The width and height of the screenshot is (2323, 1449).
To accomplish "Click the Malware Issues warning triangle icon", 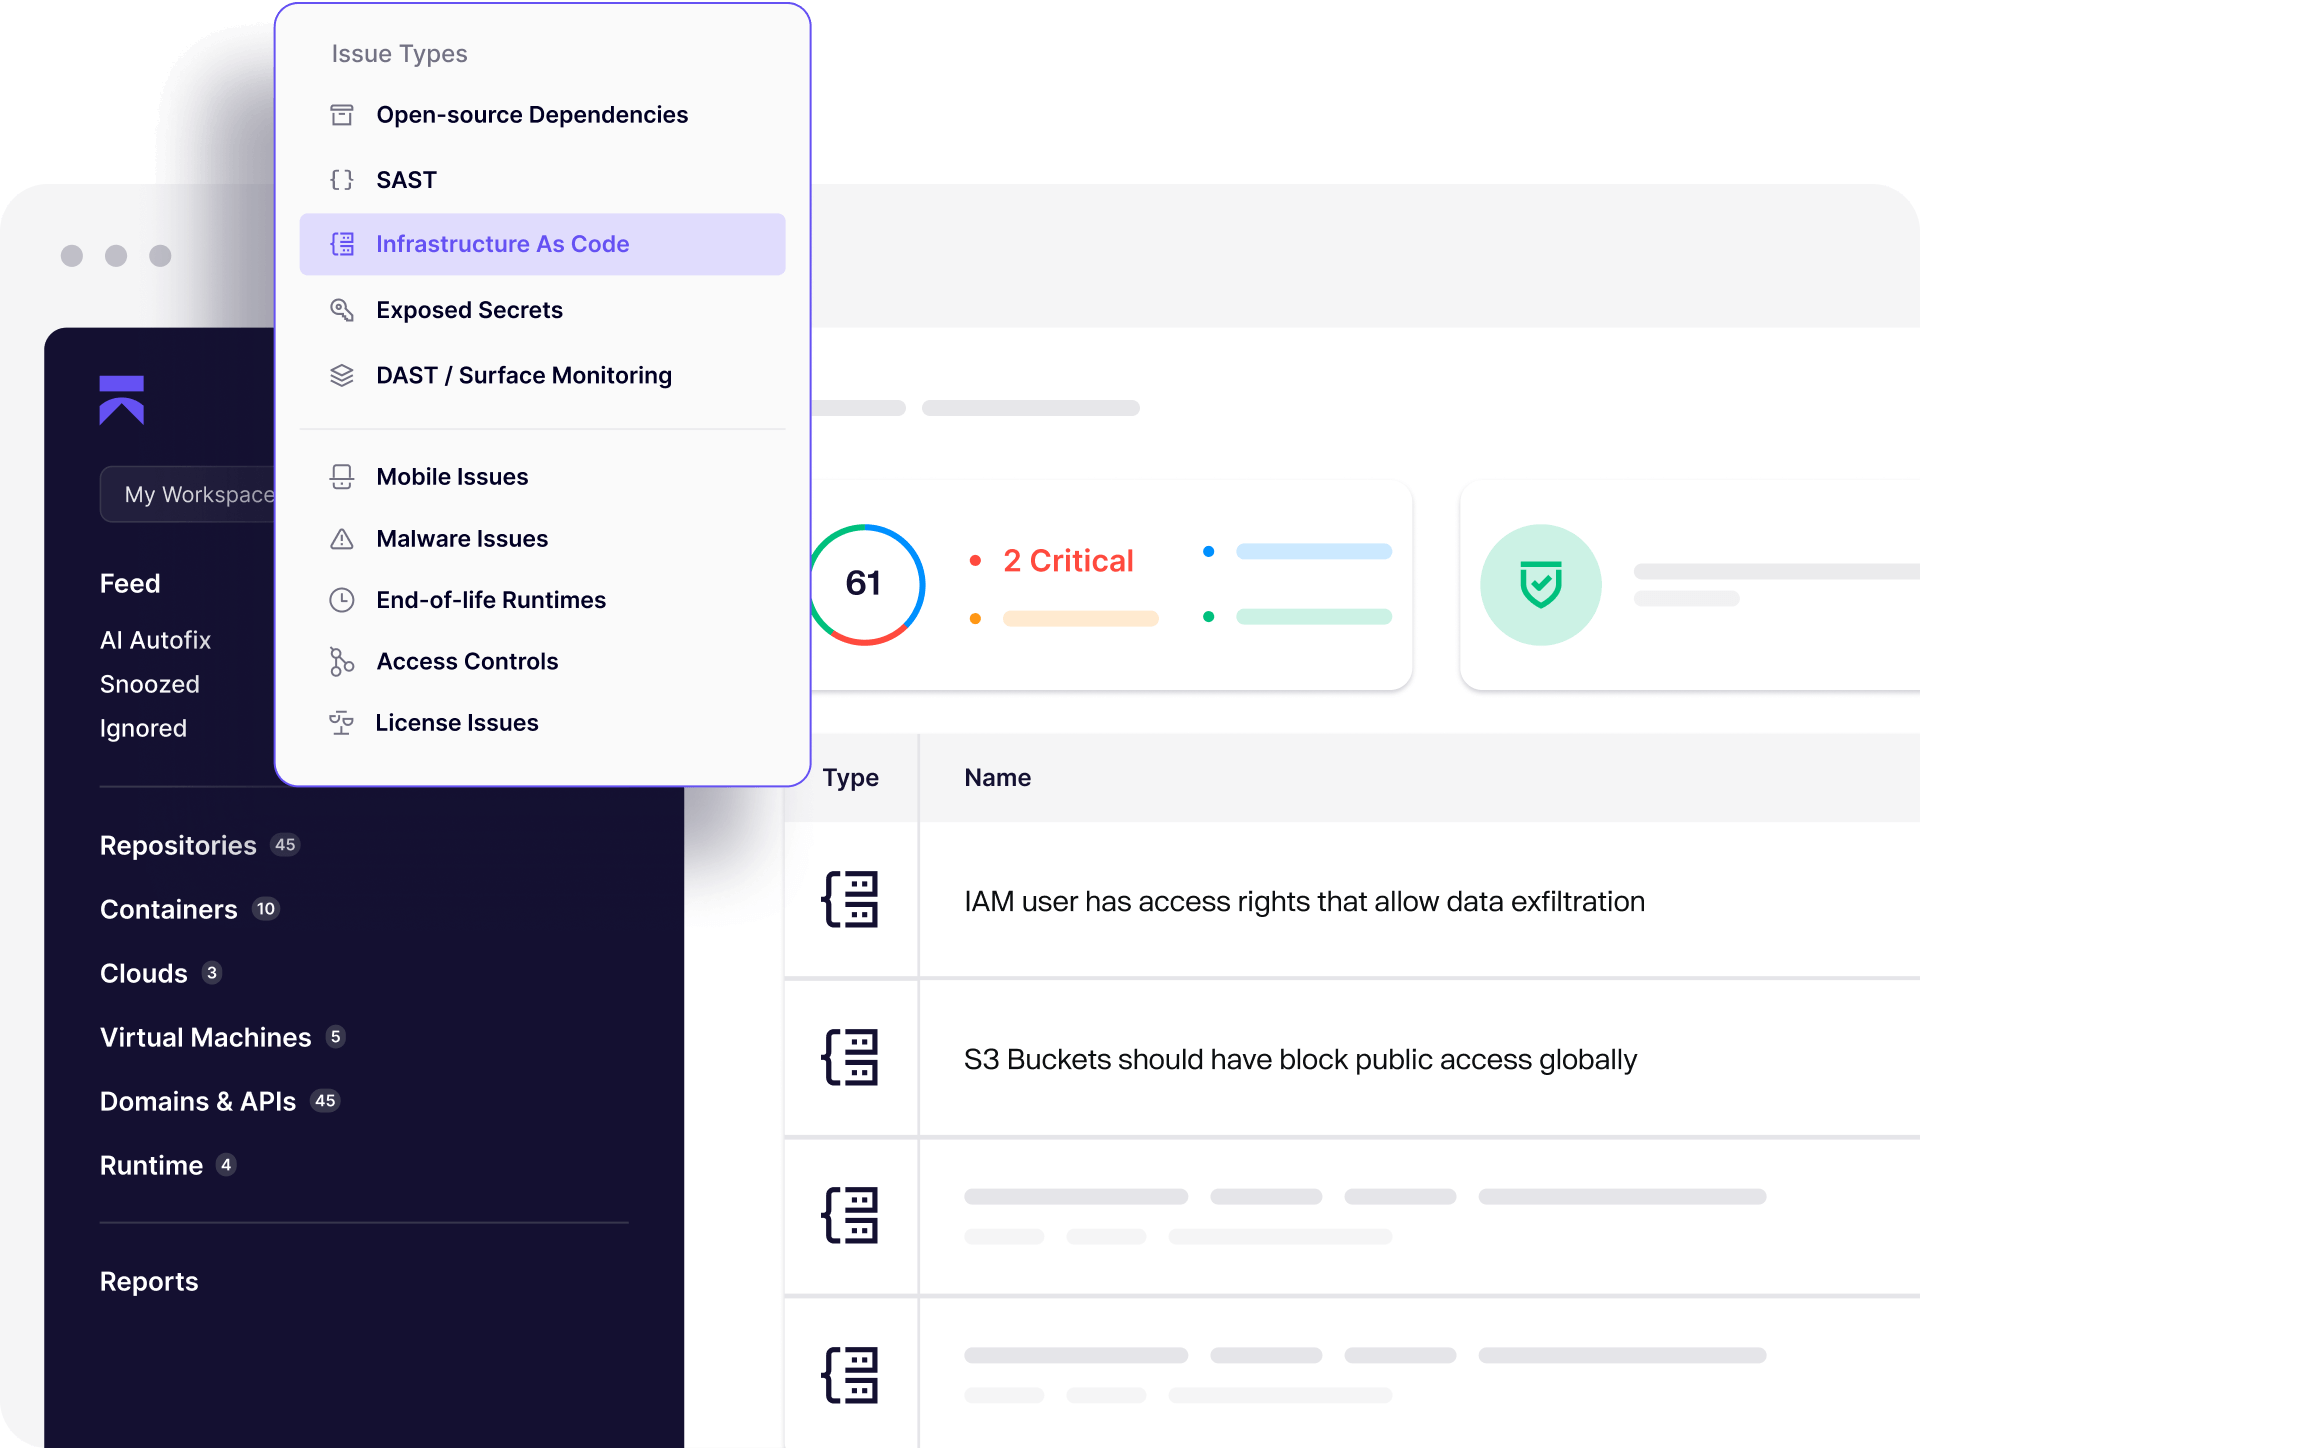I will tap(342, 539).
